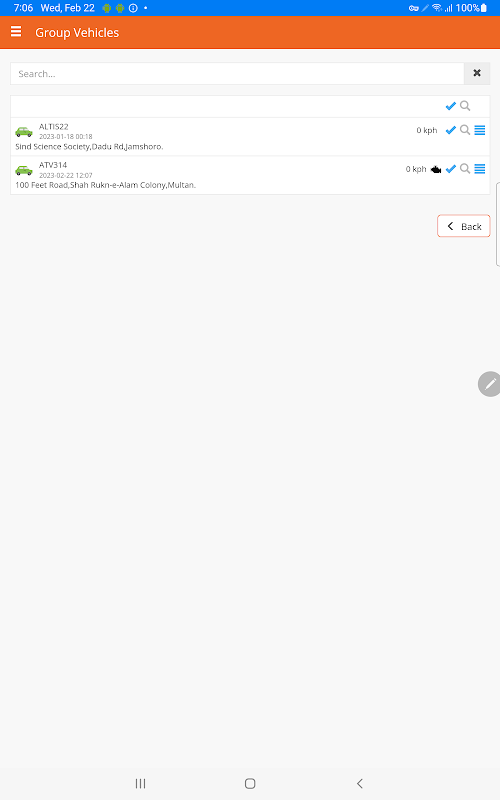Click the header row magnifier icon
This screenshot has width=500, height=800.
[x=465, y=106]
